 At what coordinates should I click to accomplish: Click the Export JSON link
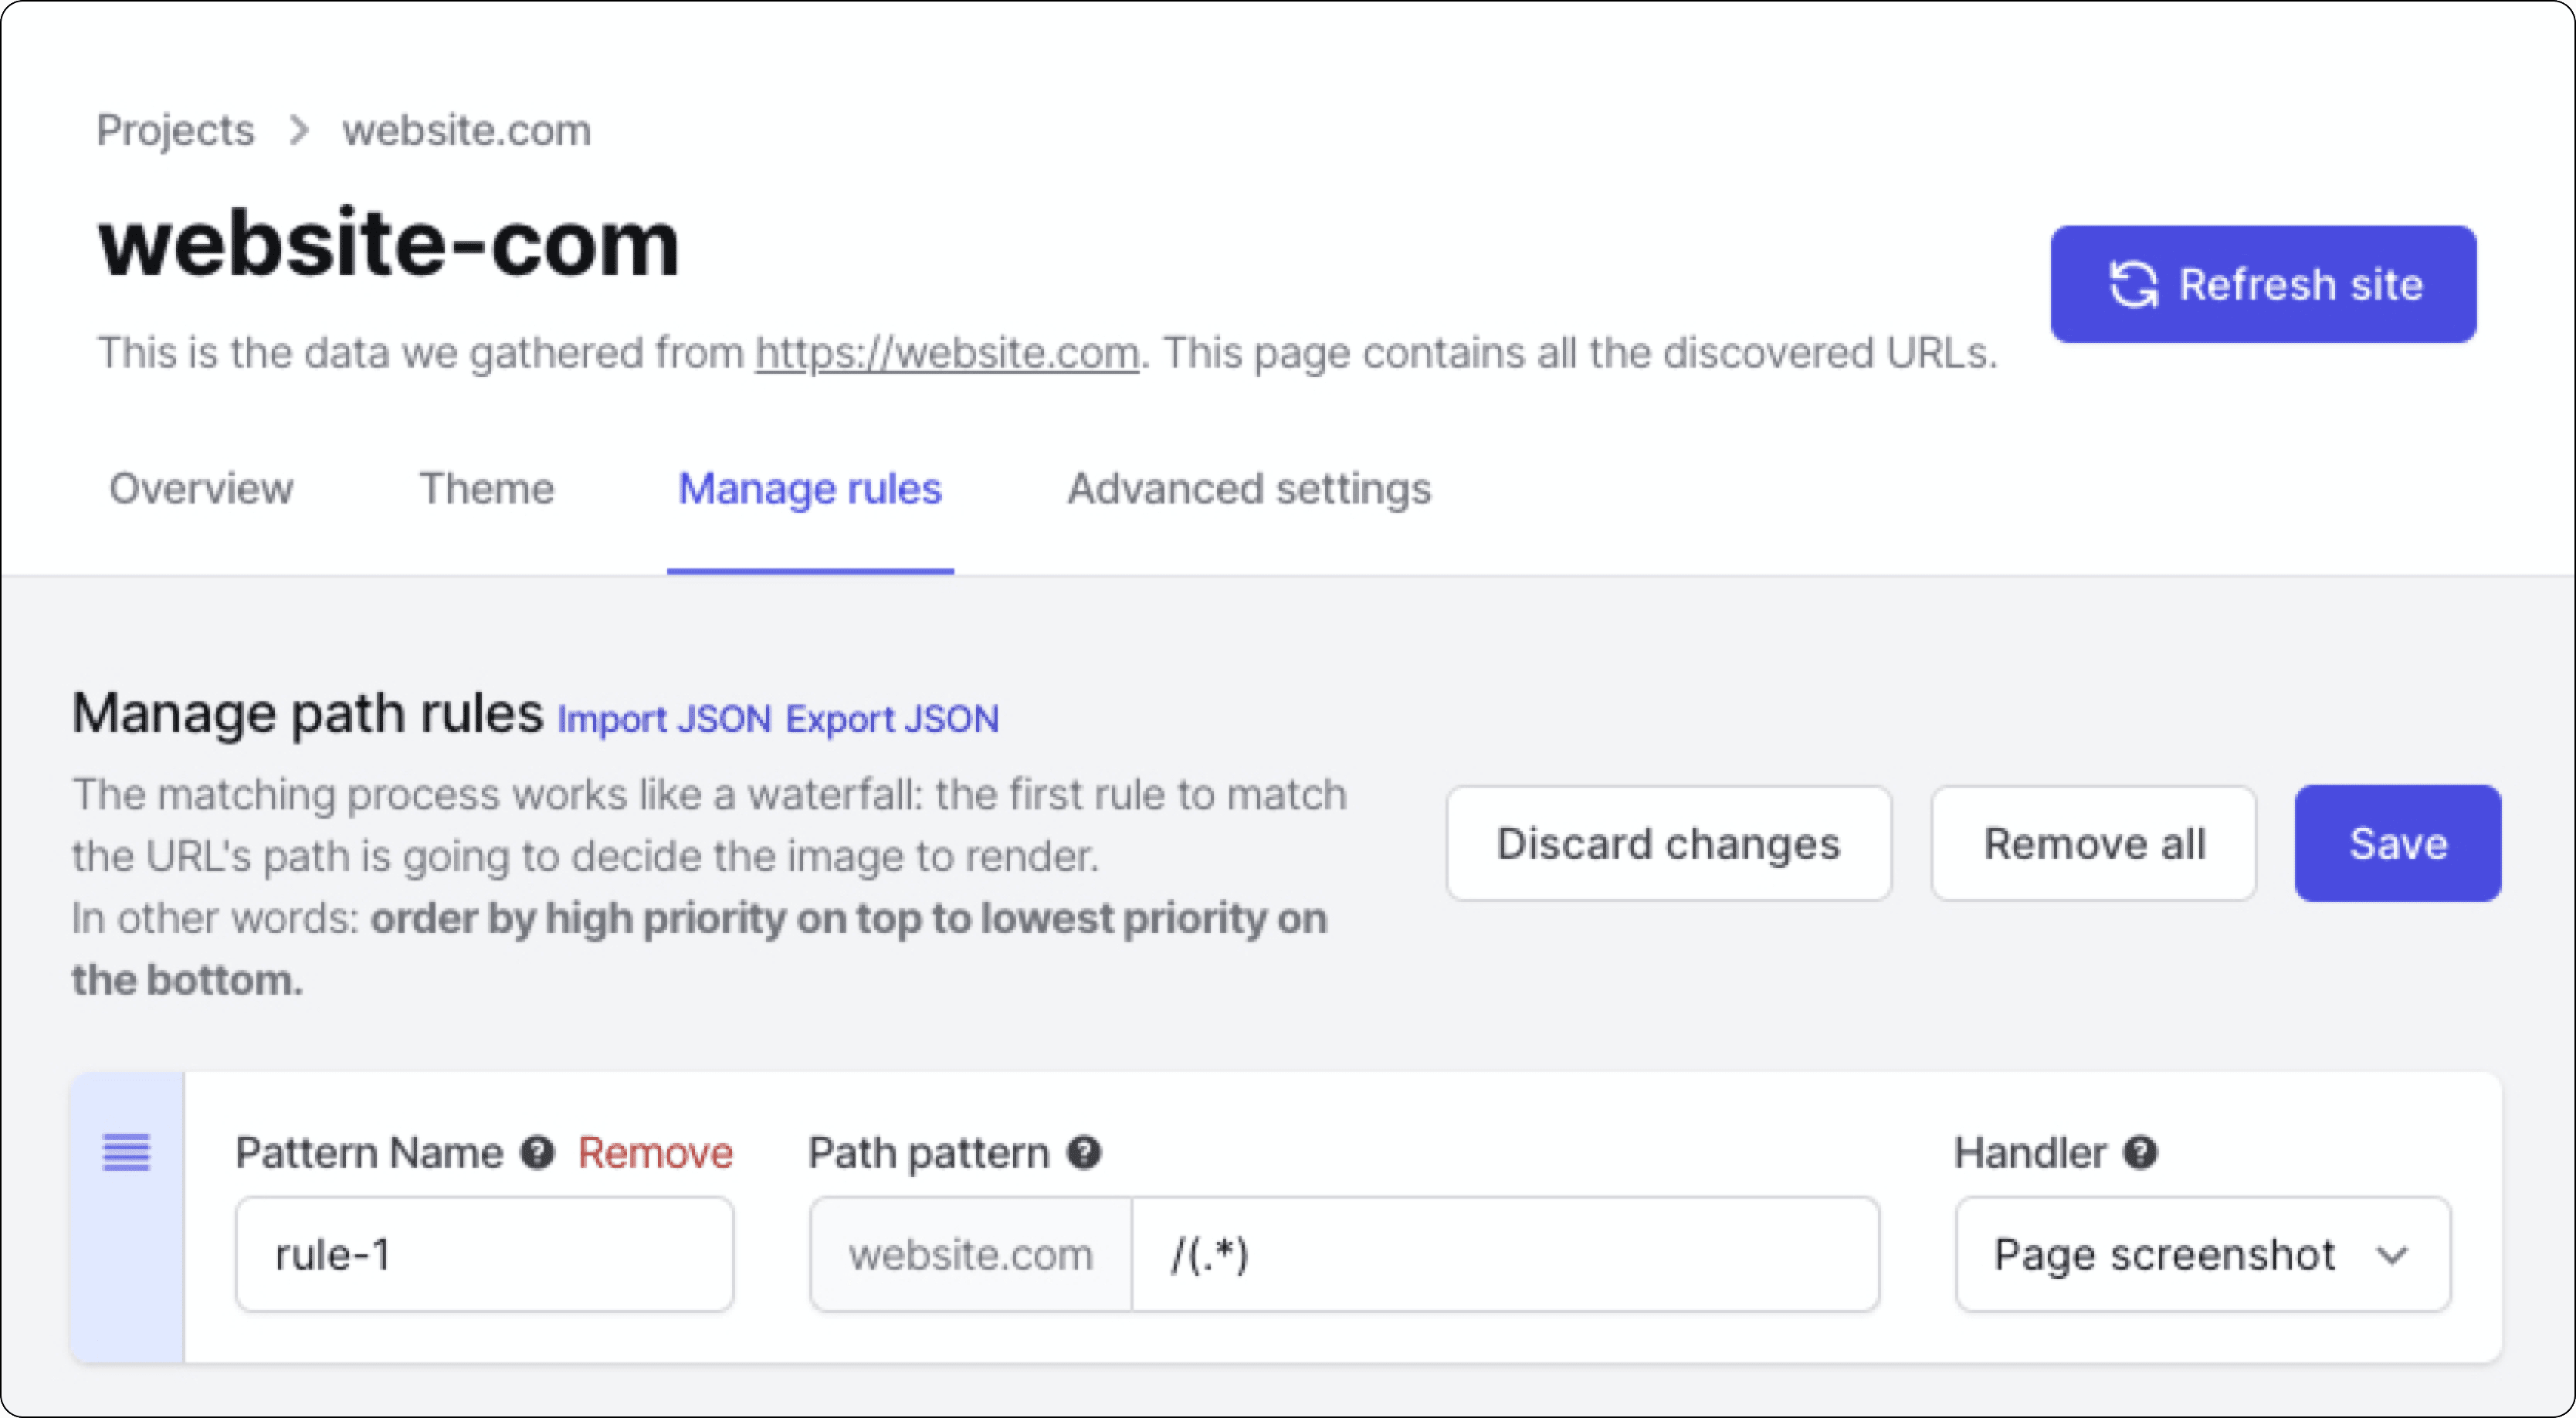click(893, 717)
